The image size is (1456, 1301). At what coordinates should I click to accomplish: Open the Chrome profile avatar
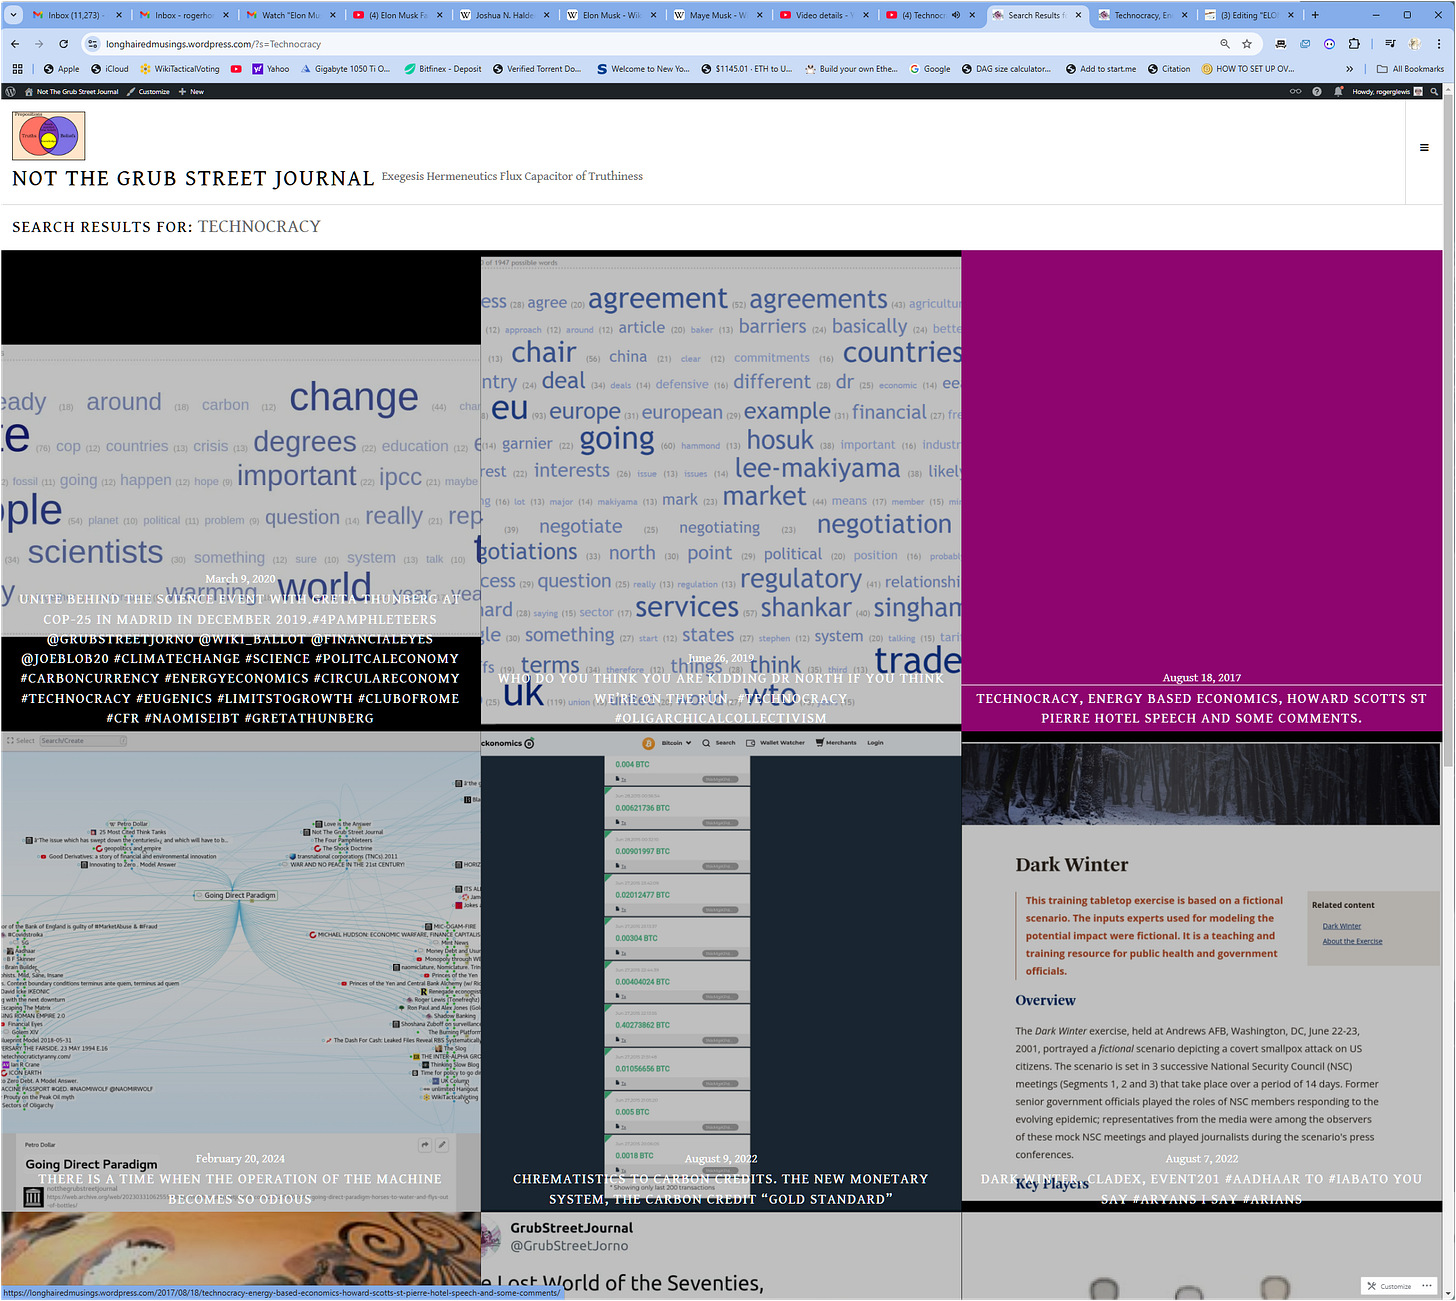(1415, 44)
